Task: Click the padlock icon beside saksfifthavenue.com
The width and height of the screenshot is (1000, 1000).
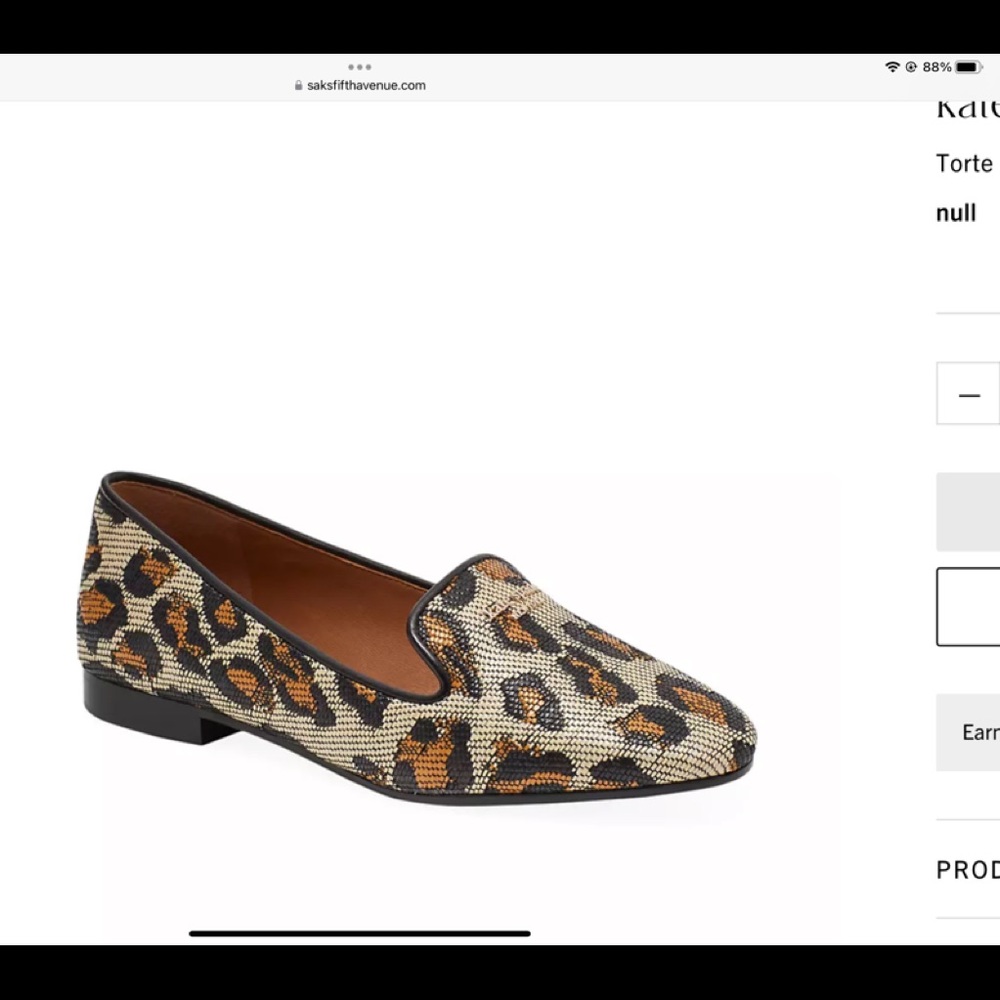Action: [x=298, y=85]
